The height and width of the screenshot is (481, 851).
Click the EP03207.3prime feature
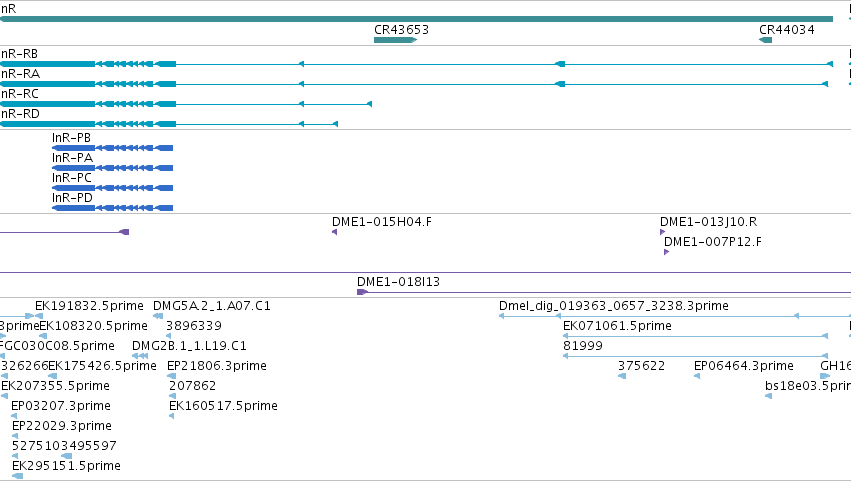click(14, 416)
